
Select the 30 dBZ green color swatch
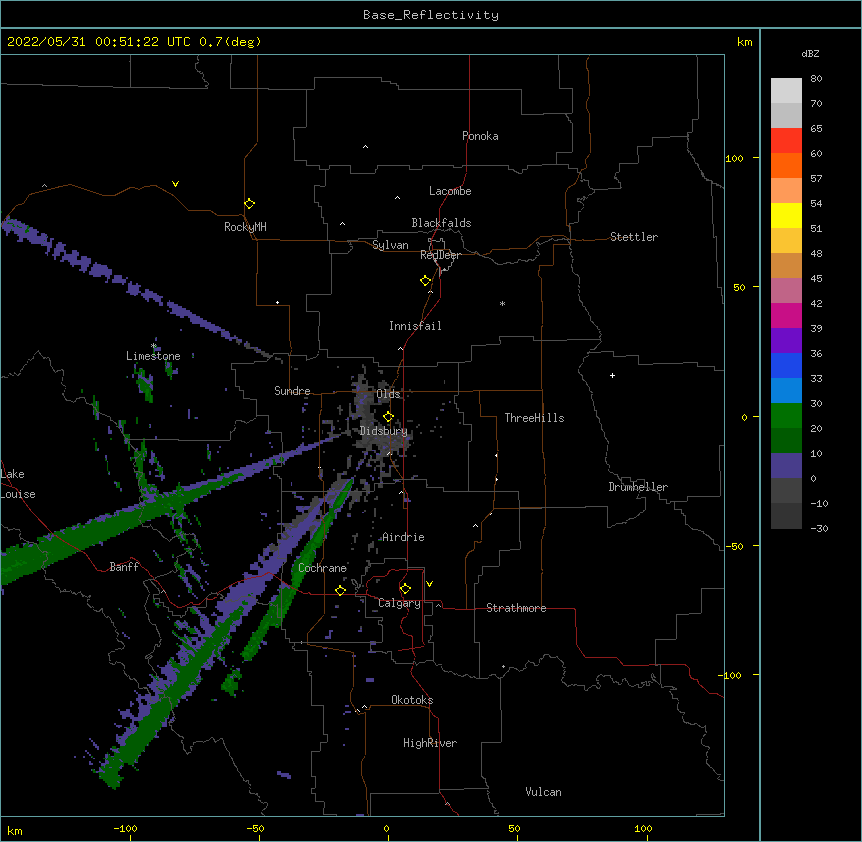pyautogui.click(x=786, y=416)
